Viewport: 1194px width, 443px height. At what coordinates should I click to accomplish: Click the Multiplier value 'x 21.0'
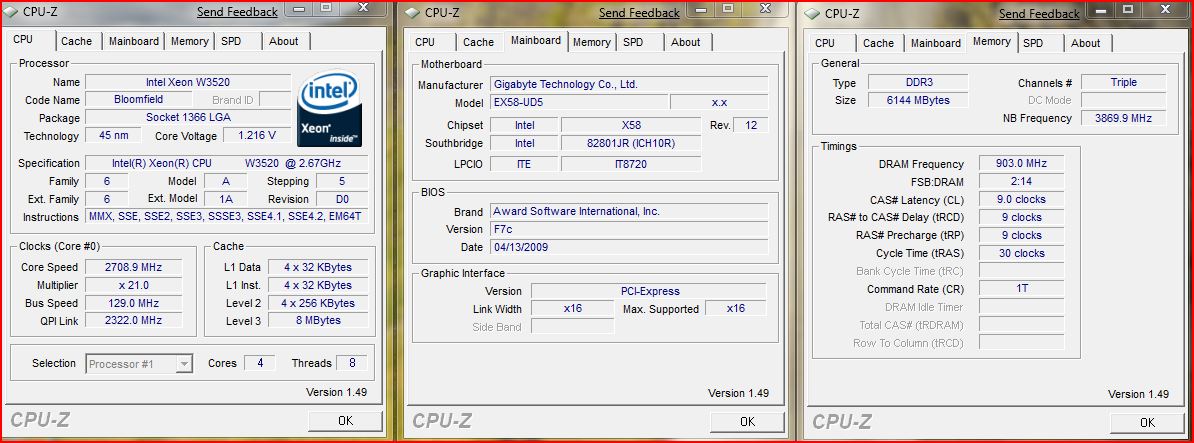tap(133, 285)
